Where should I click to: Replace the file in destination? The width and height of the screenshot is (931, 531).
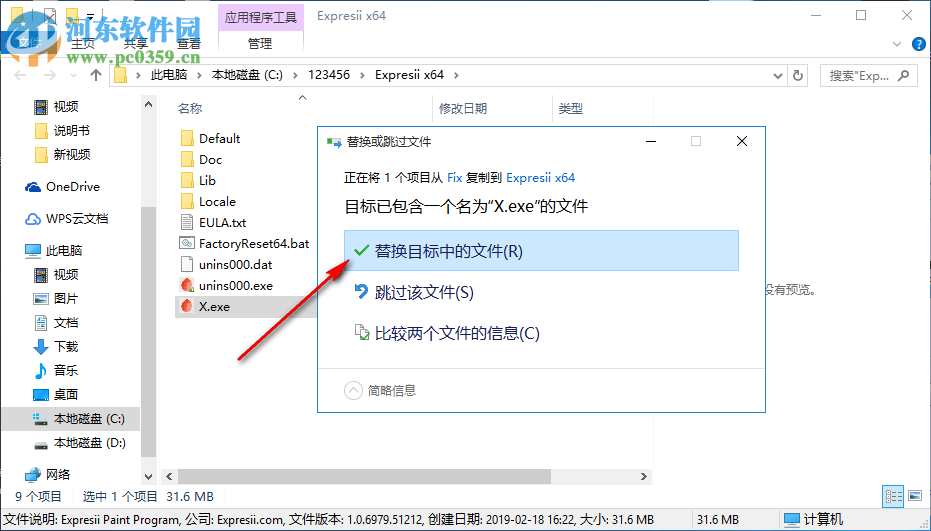(x=541, y=251)
